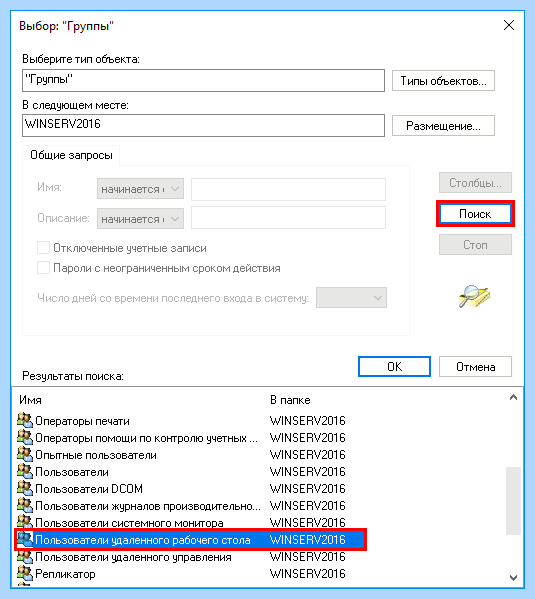Click the Имя column header
The height and width of the screenshot is (599, 535).
click(30, 400)
